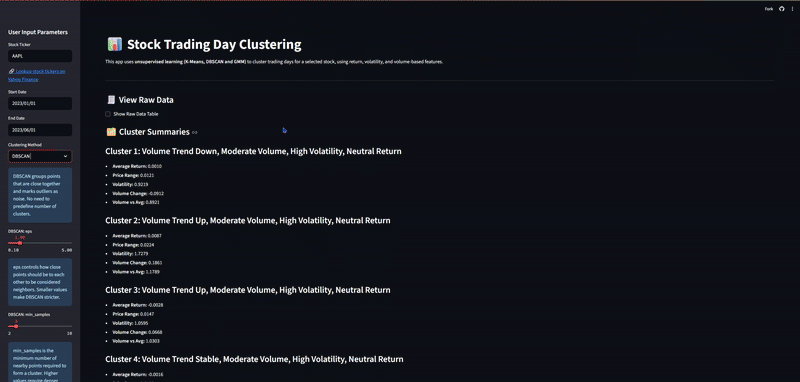Click the eps explanation info box
Image resolution: width=800 pixels, height=382 pixels.
coord(40,282)
